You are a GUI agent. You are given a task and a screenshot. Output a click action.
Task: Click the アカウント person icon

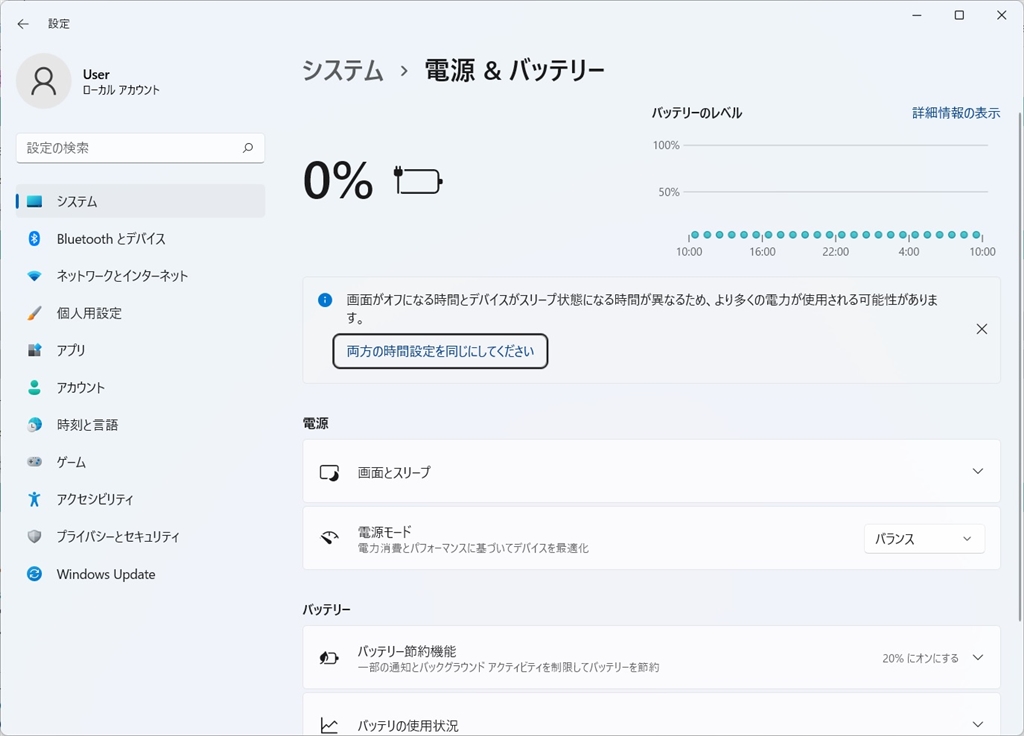click(34, 387)
